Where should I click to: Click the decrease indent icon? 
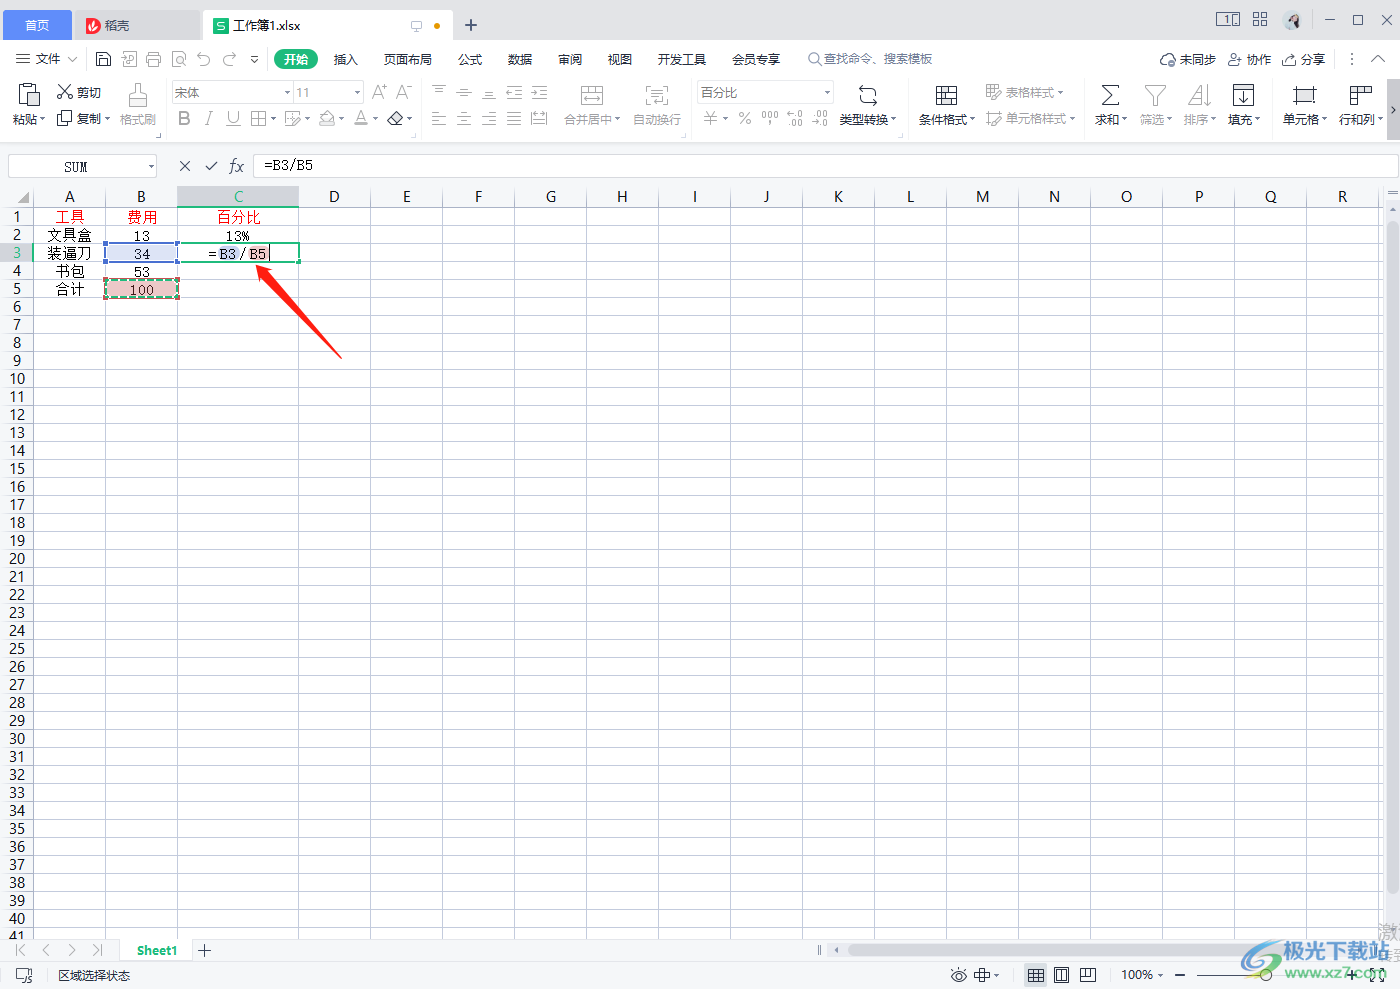pyautogui.click(x=514, y=92)
